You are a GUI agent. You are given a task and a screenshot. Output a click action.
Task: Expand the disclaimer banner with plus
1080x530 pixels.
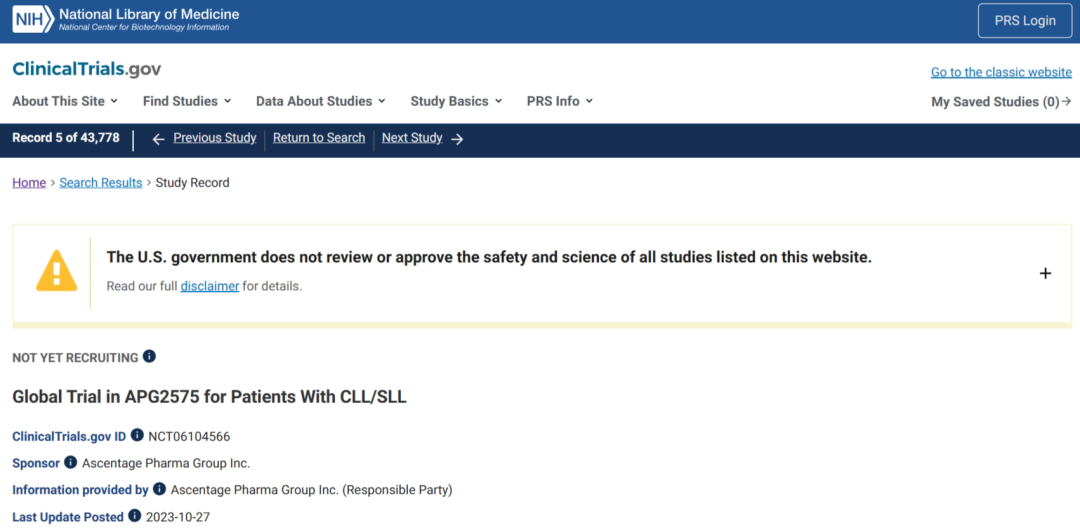click(x=1045, y=273)
